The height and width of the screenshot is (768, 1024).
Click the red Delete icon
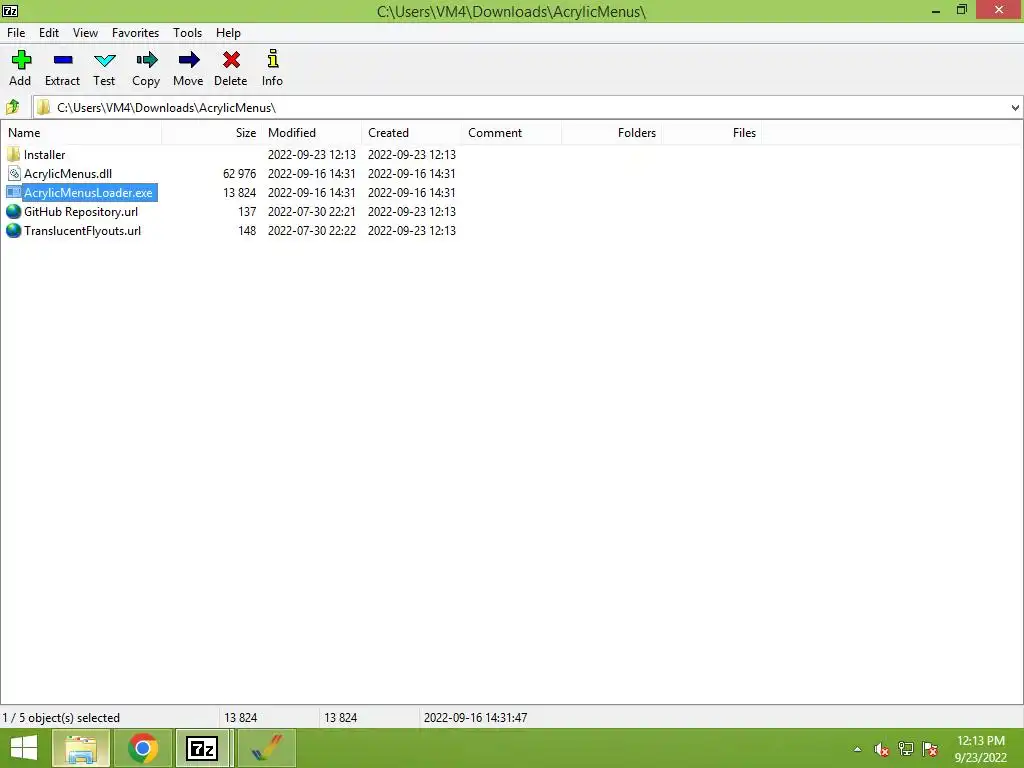pos(231,60)
